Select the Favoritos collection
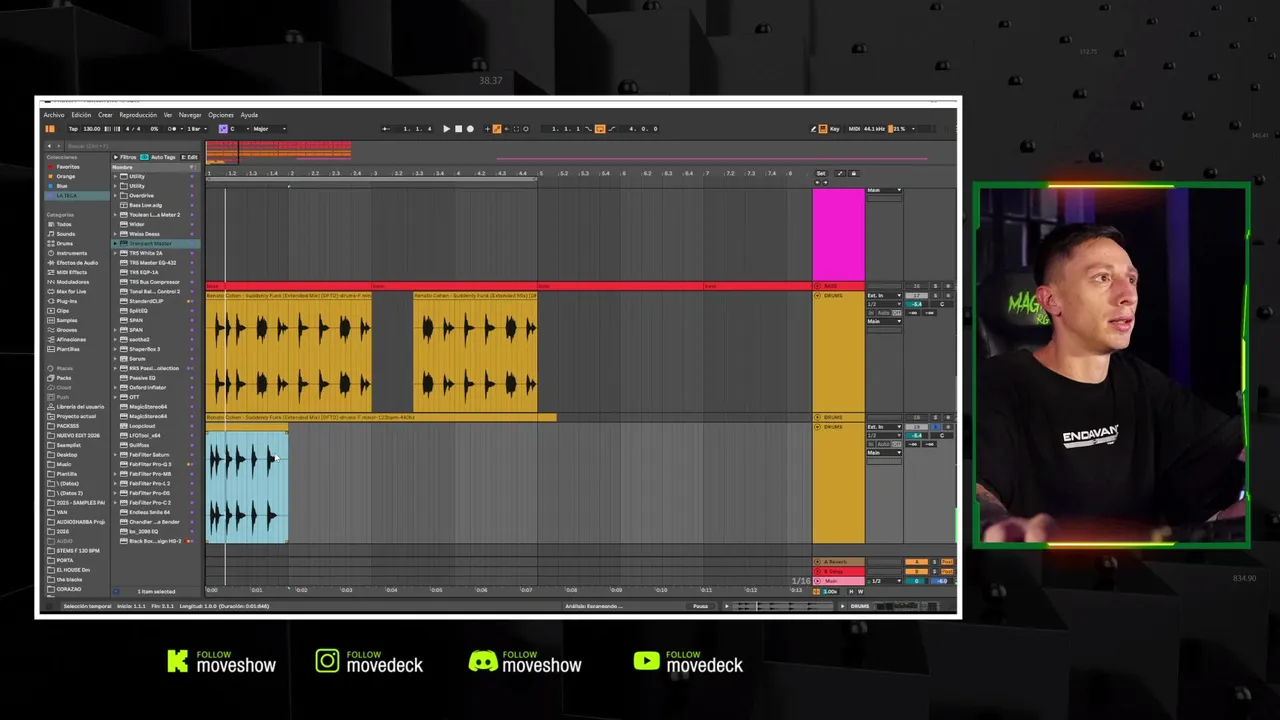 click(x=68, y=167)
